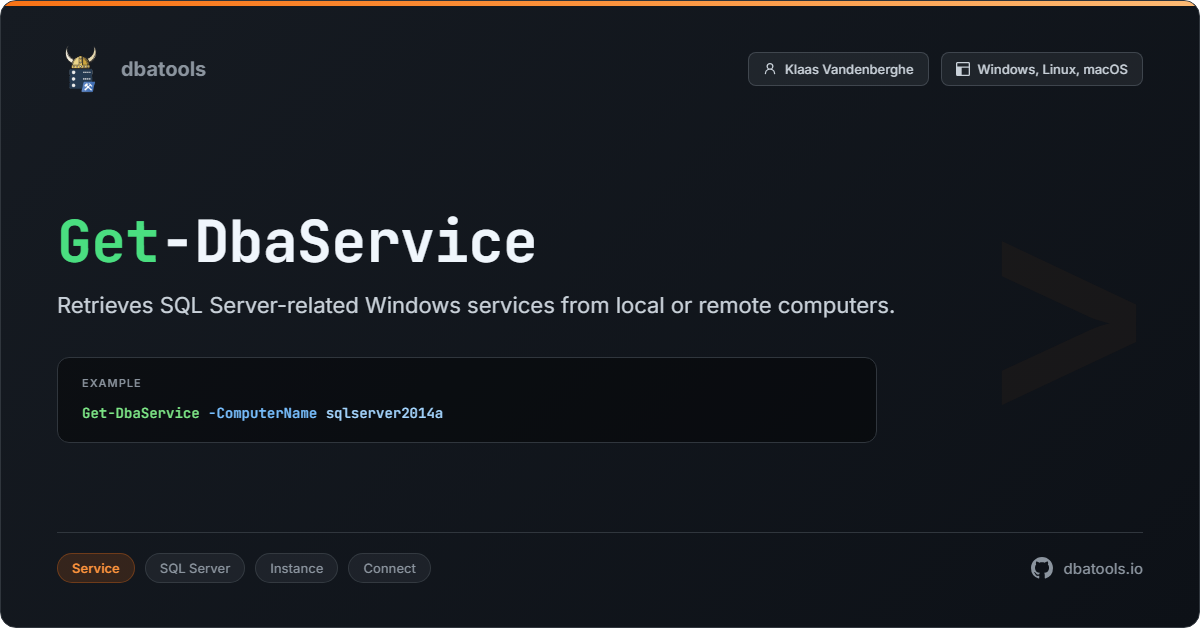
Task: Click the EXAMPLE label in the code block
Action: [111, 383]
